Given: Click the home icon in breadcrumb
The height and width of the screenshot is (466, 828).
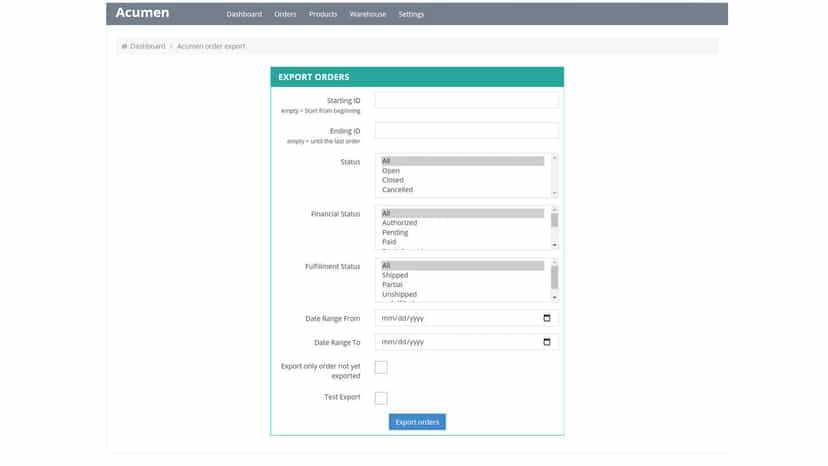Looking at the screenshot, I should click(x=124, y=46).
